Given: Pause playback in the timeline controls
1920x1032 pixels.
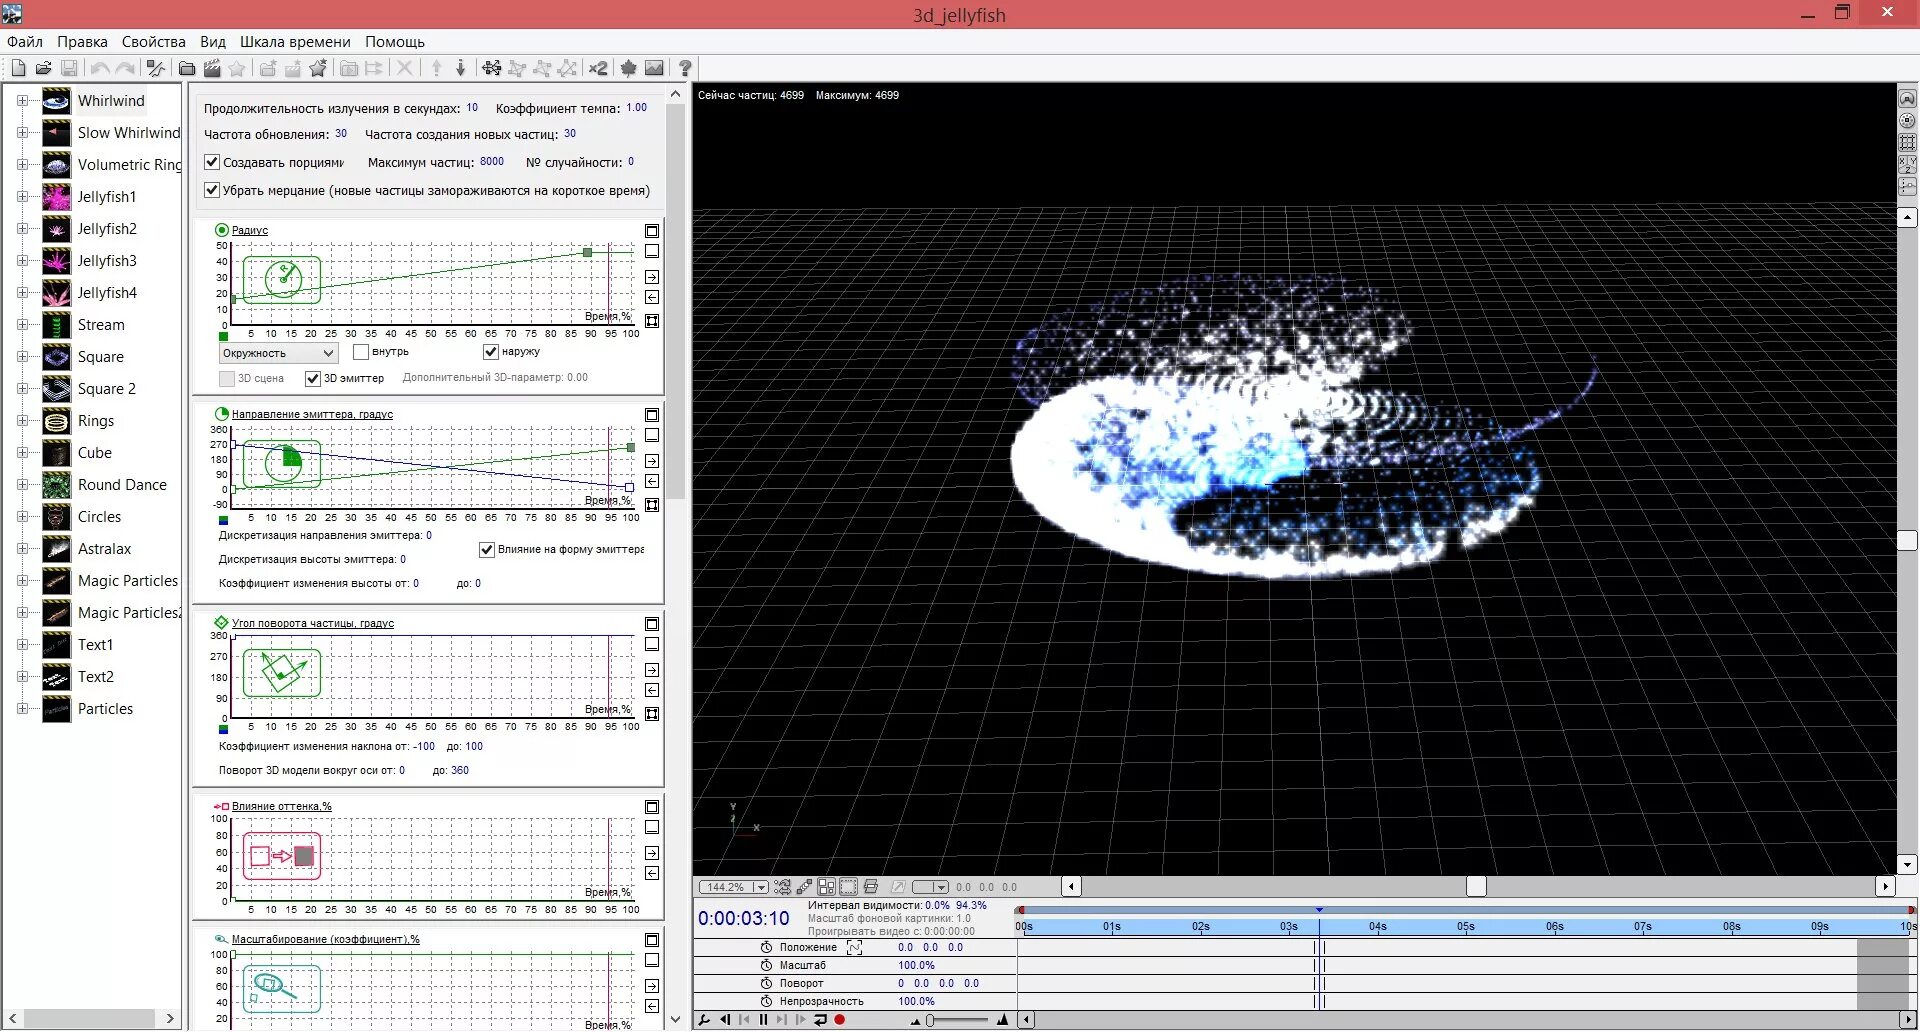Looking at the screenshot, I should (763, 1020).
